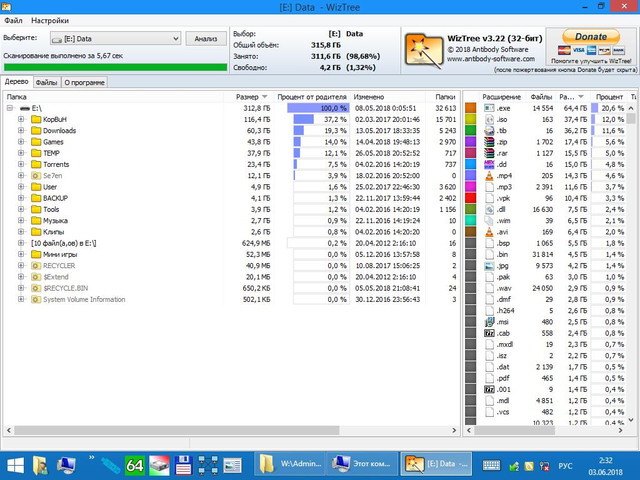Click the Games folder icon
The height and width of the screenshot is (480, 640).
pos(36,142)
